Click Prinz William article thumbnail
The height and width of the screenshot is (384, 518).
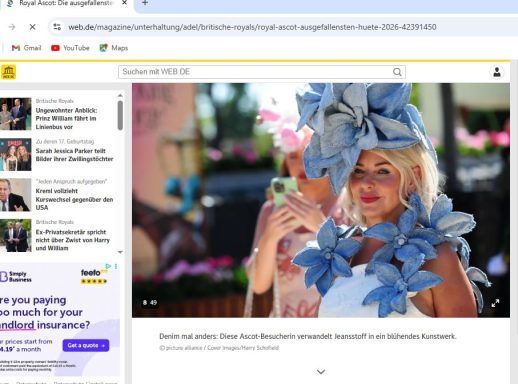(x=15, y=114)
